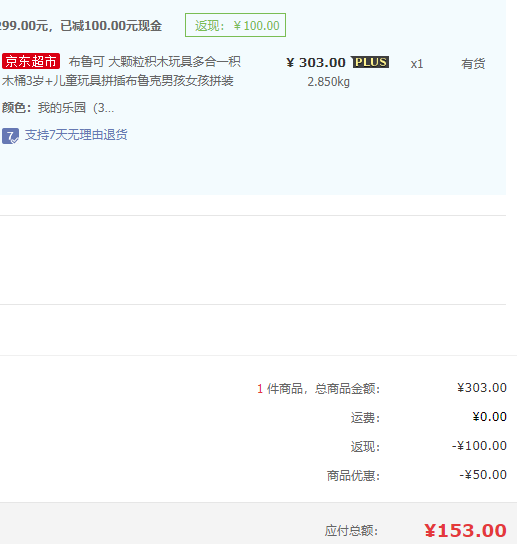Select the 颜色: 我的乐园 option text

tap(58, 108)
